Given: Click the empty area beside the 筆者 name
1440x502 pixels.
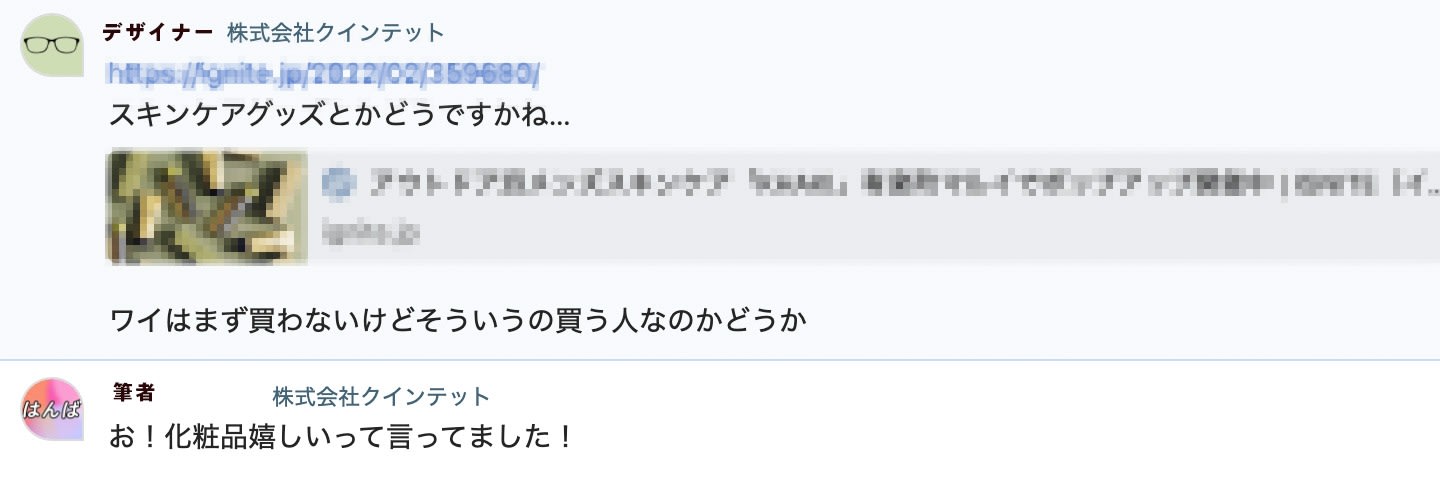Looking at the screenshot, I should [214, 394].
